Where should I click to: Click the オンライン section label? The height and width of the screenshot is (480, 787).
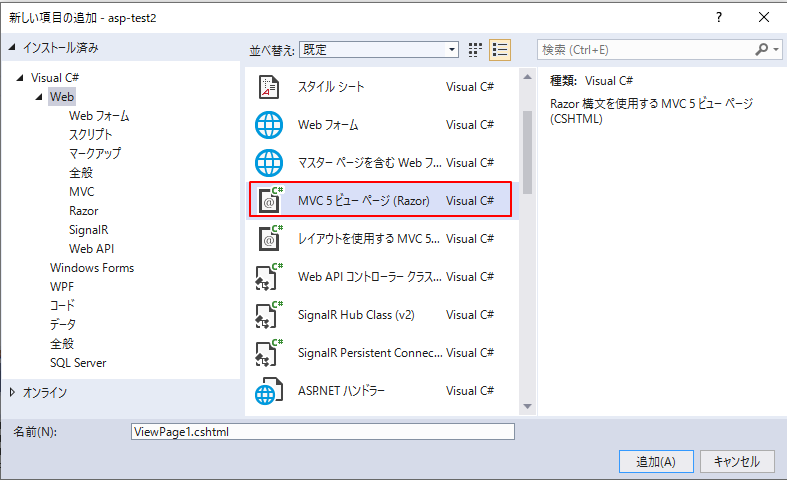tap(45, 393)
